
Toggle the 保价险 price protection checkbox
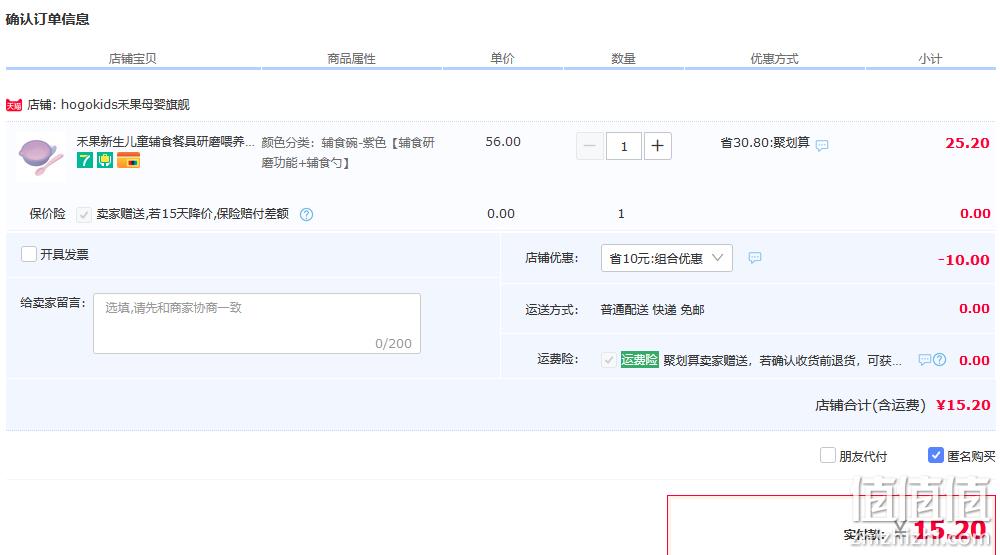(84, 214)
